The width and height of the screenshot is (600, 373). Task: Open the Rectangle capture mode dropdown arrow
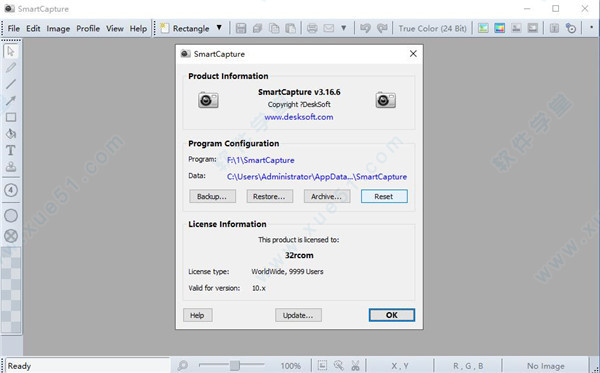pyautogui.click(x=219, y=28)
